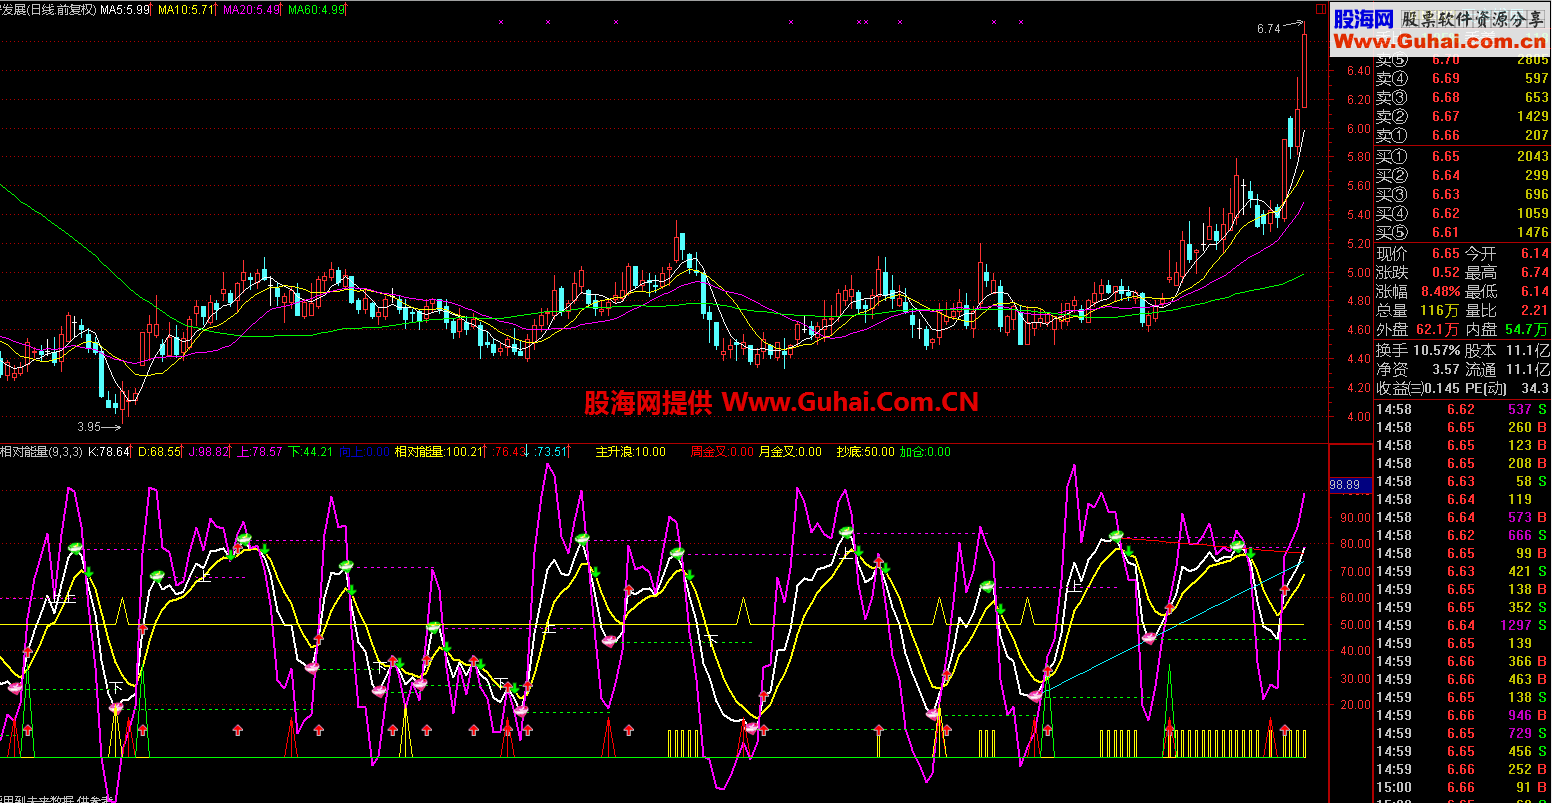The image size is (1552, 803).
Task: Click the 内盘 54.7万 value
Action: pos(1525,330)
